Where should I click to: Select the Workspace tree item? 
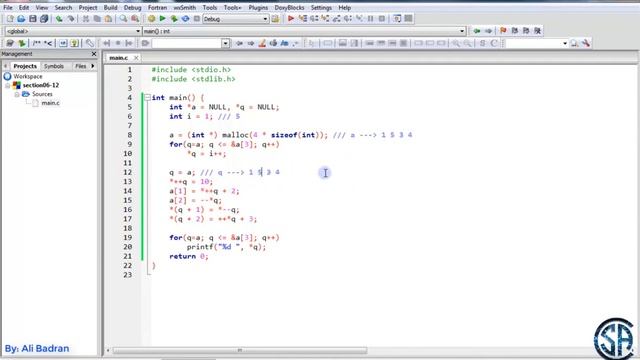coord(28,76)
